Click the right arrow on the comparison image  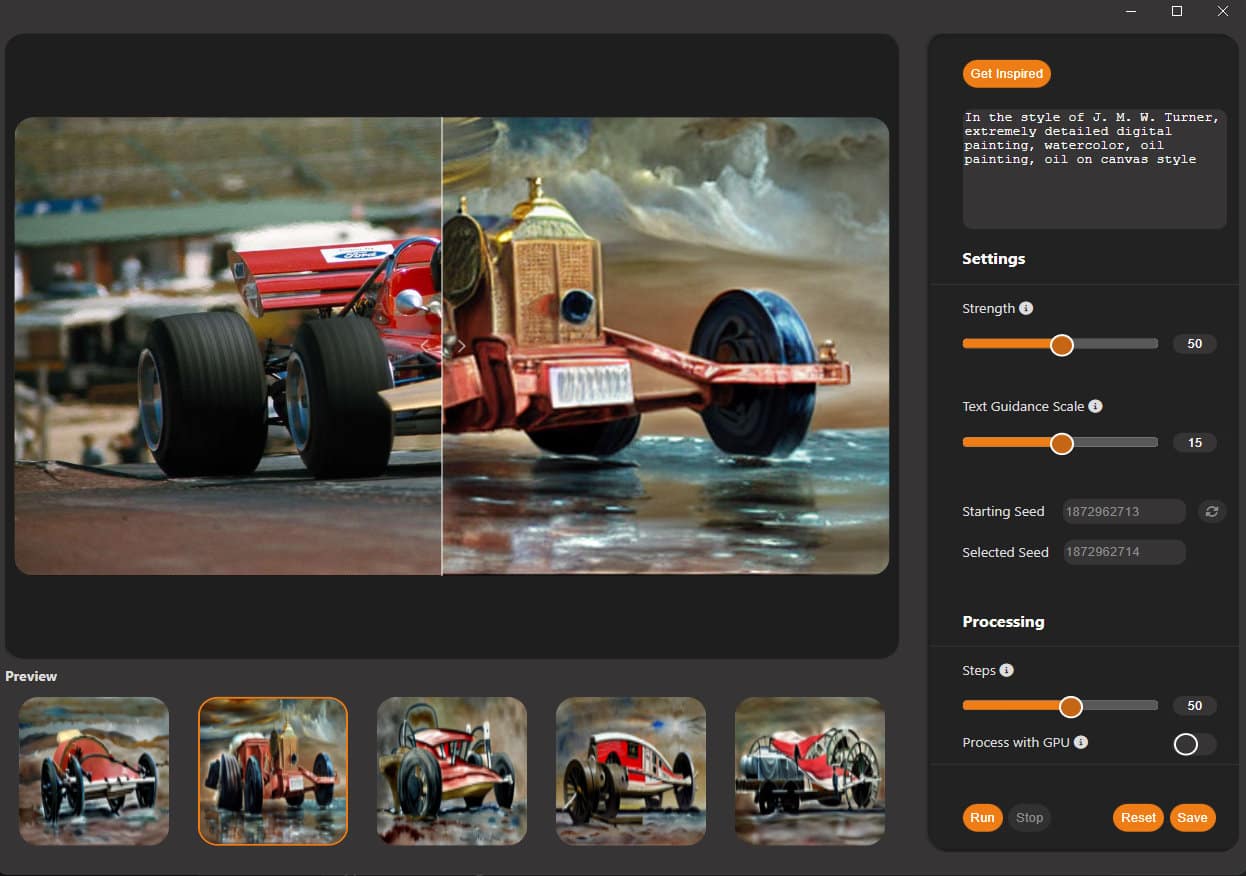[461, 346]
